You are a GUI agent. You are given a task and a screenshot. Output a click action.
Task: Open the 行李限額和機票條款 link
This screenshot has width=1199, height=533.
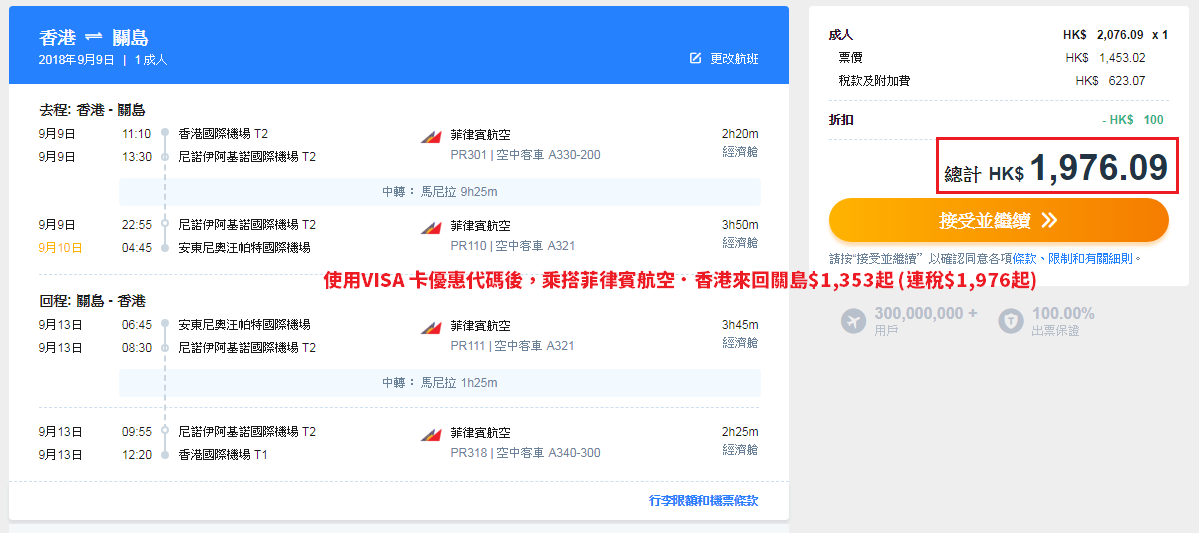pos(703,501)
